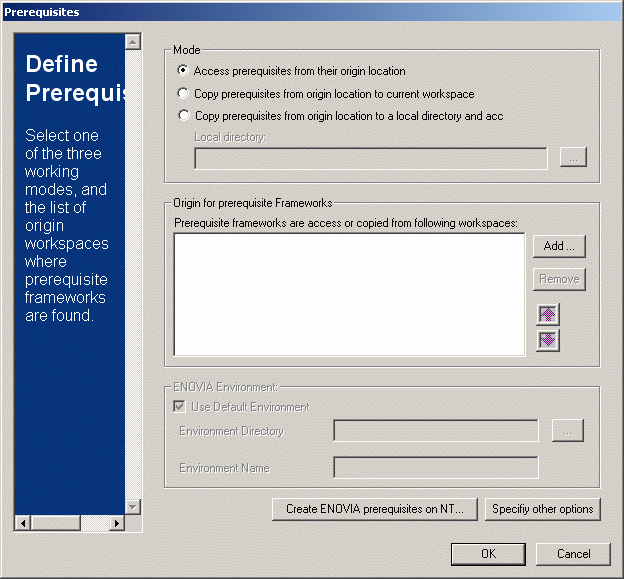624x579 pixels.
Task: Click inside the prerequisite workspaces list box
Action: tap(349, 294)
